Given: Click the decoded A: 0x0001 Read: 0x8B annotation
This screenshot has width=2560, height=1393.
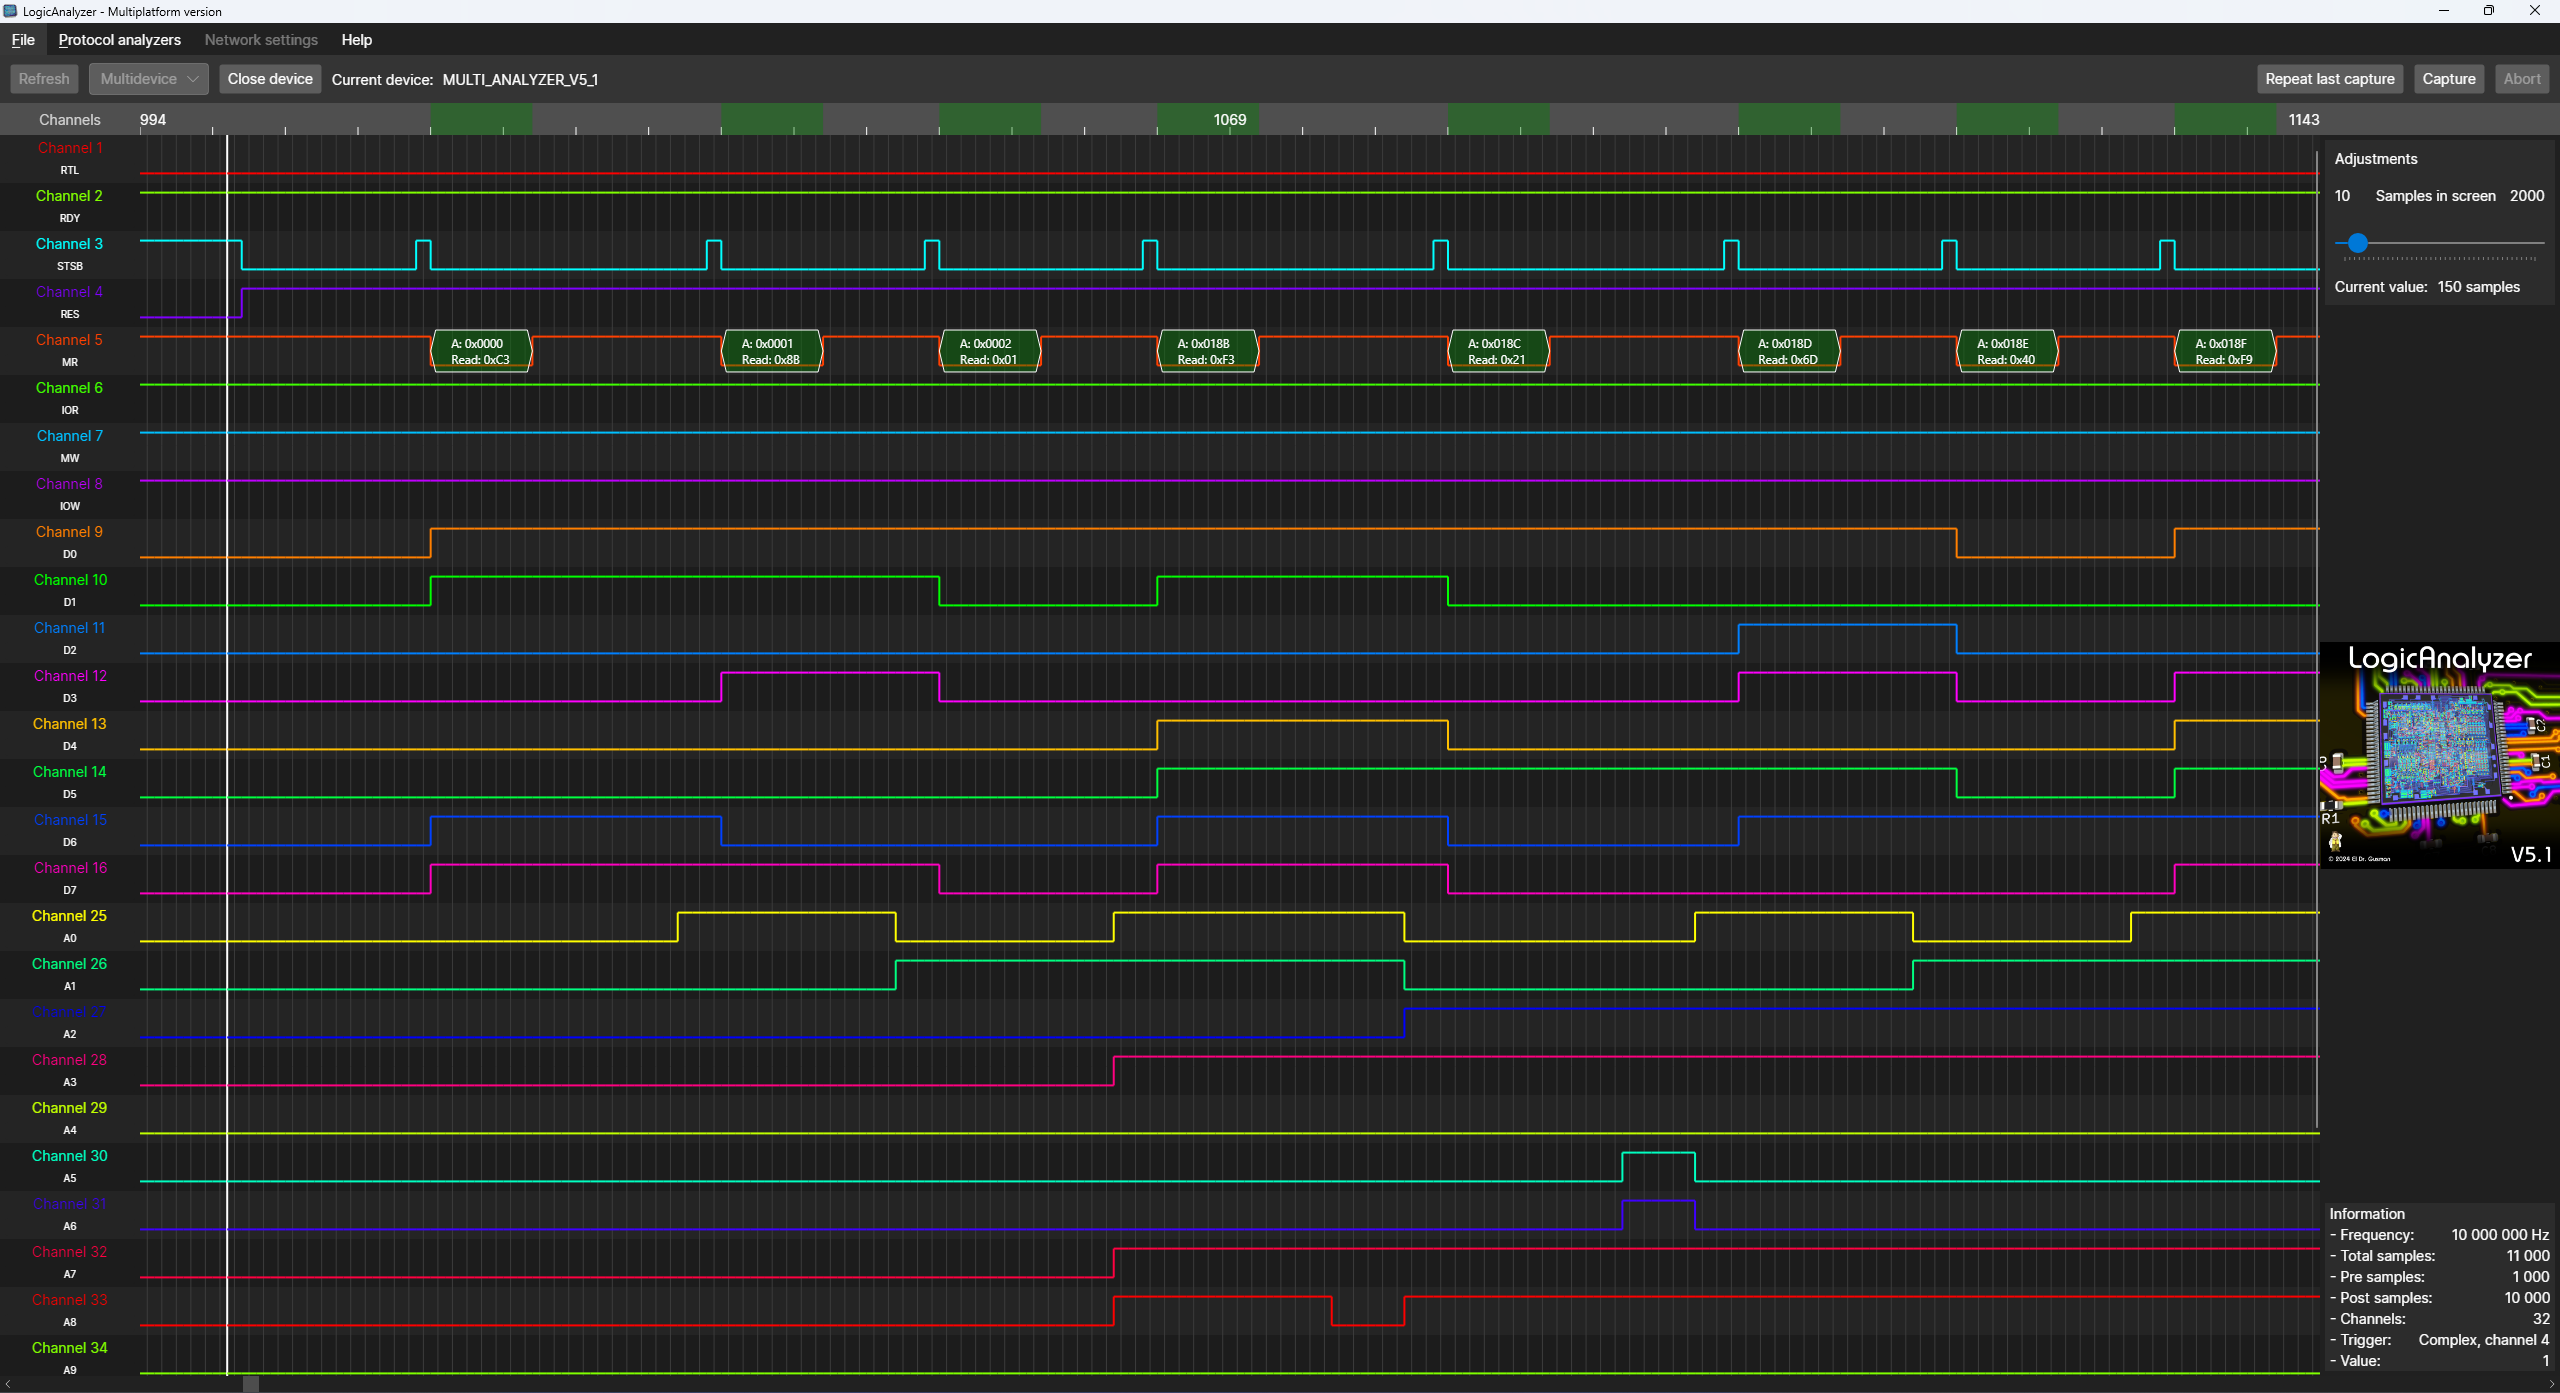Looking at the screenshot, I should [772, 351].
